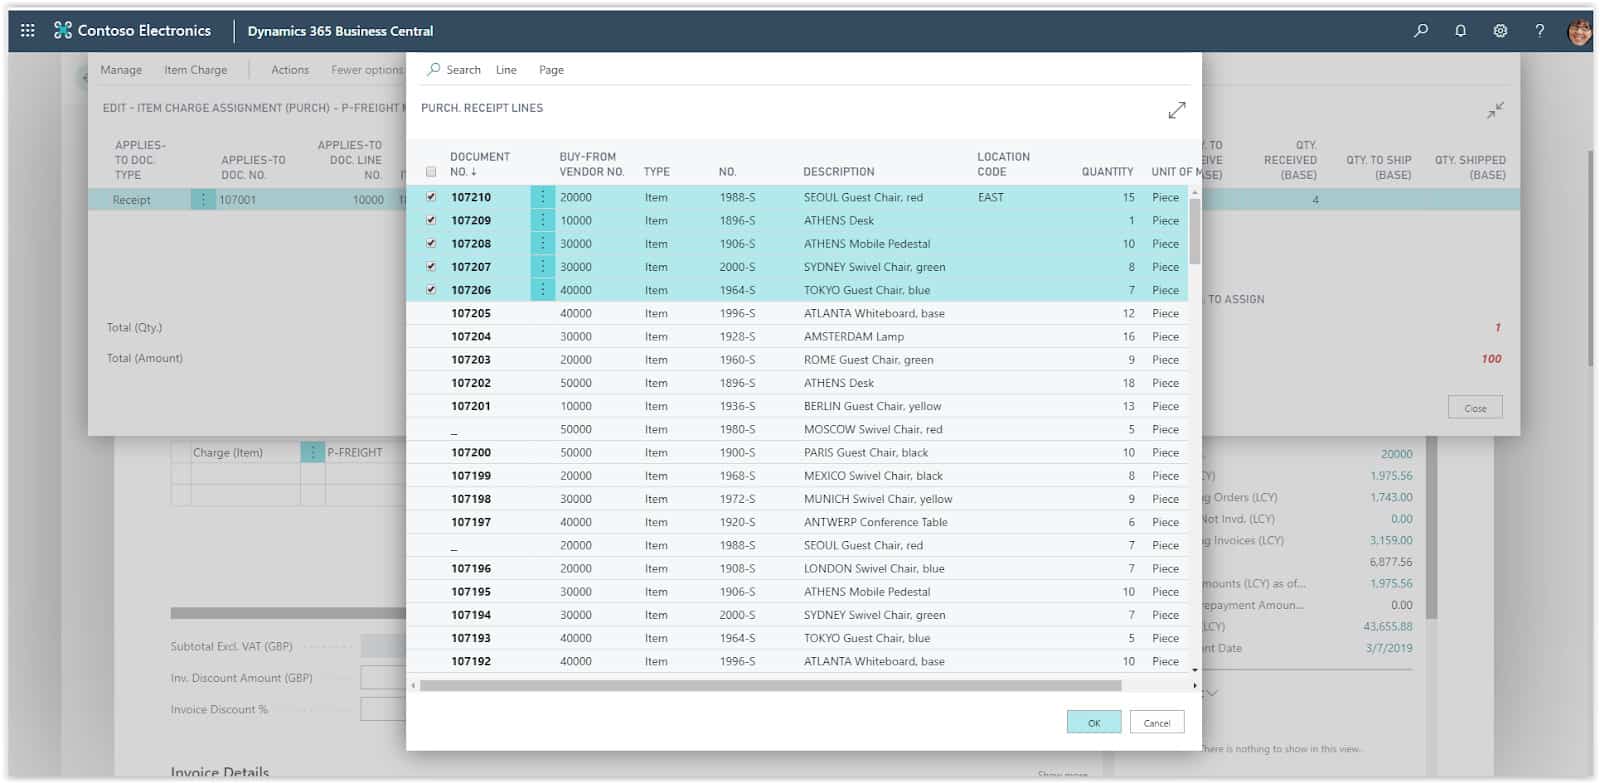
Task: Click Cancel in receipt lines dialog
Action: [1157, 722]
